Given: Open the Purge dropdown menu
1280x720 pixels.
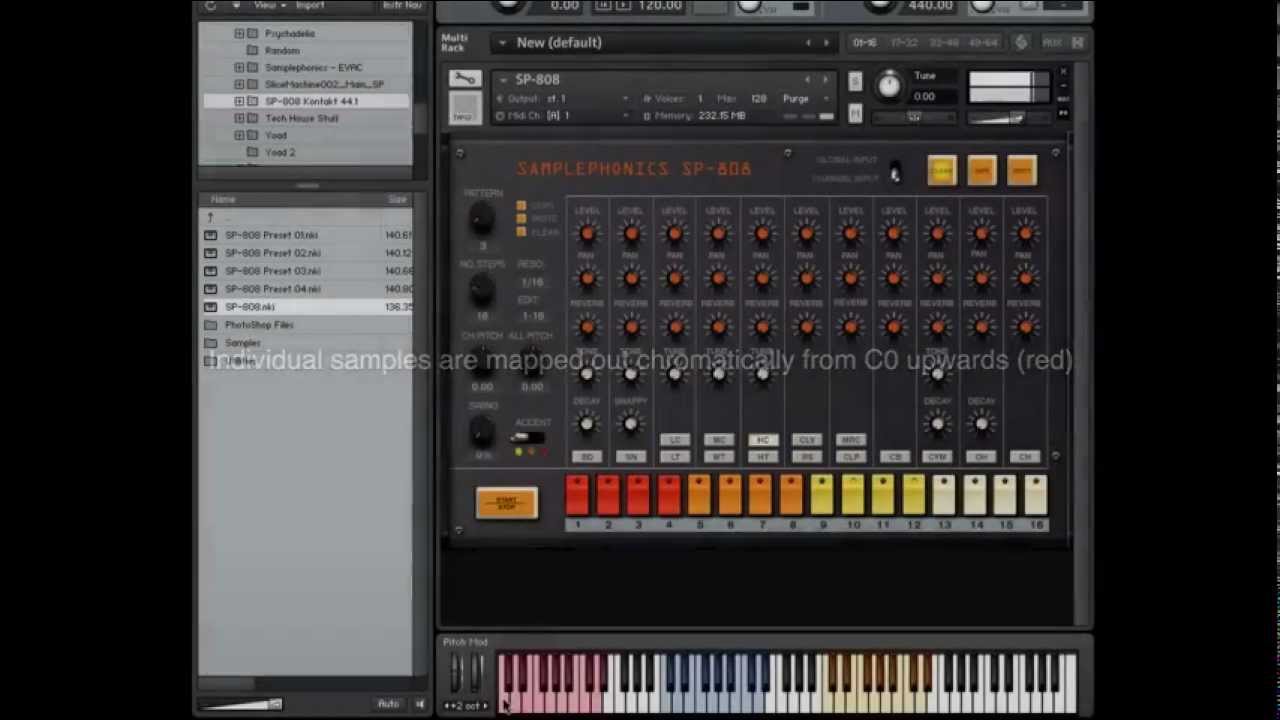Looking at the screenshot, I should pos(805,99).
